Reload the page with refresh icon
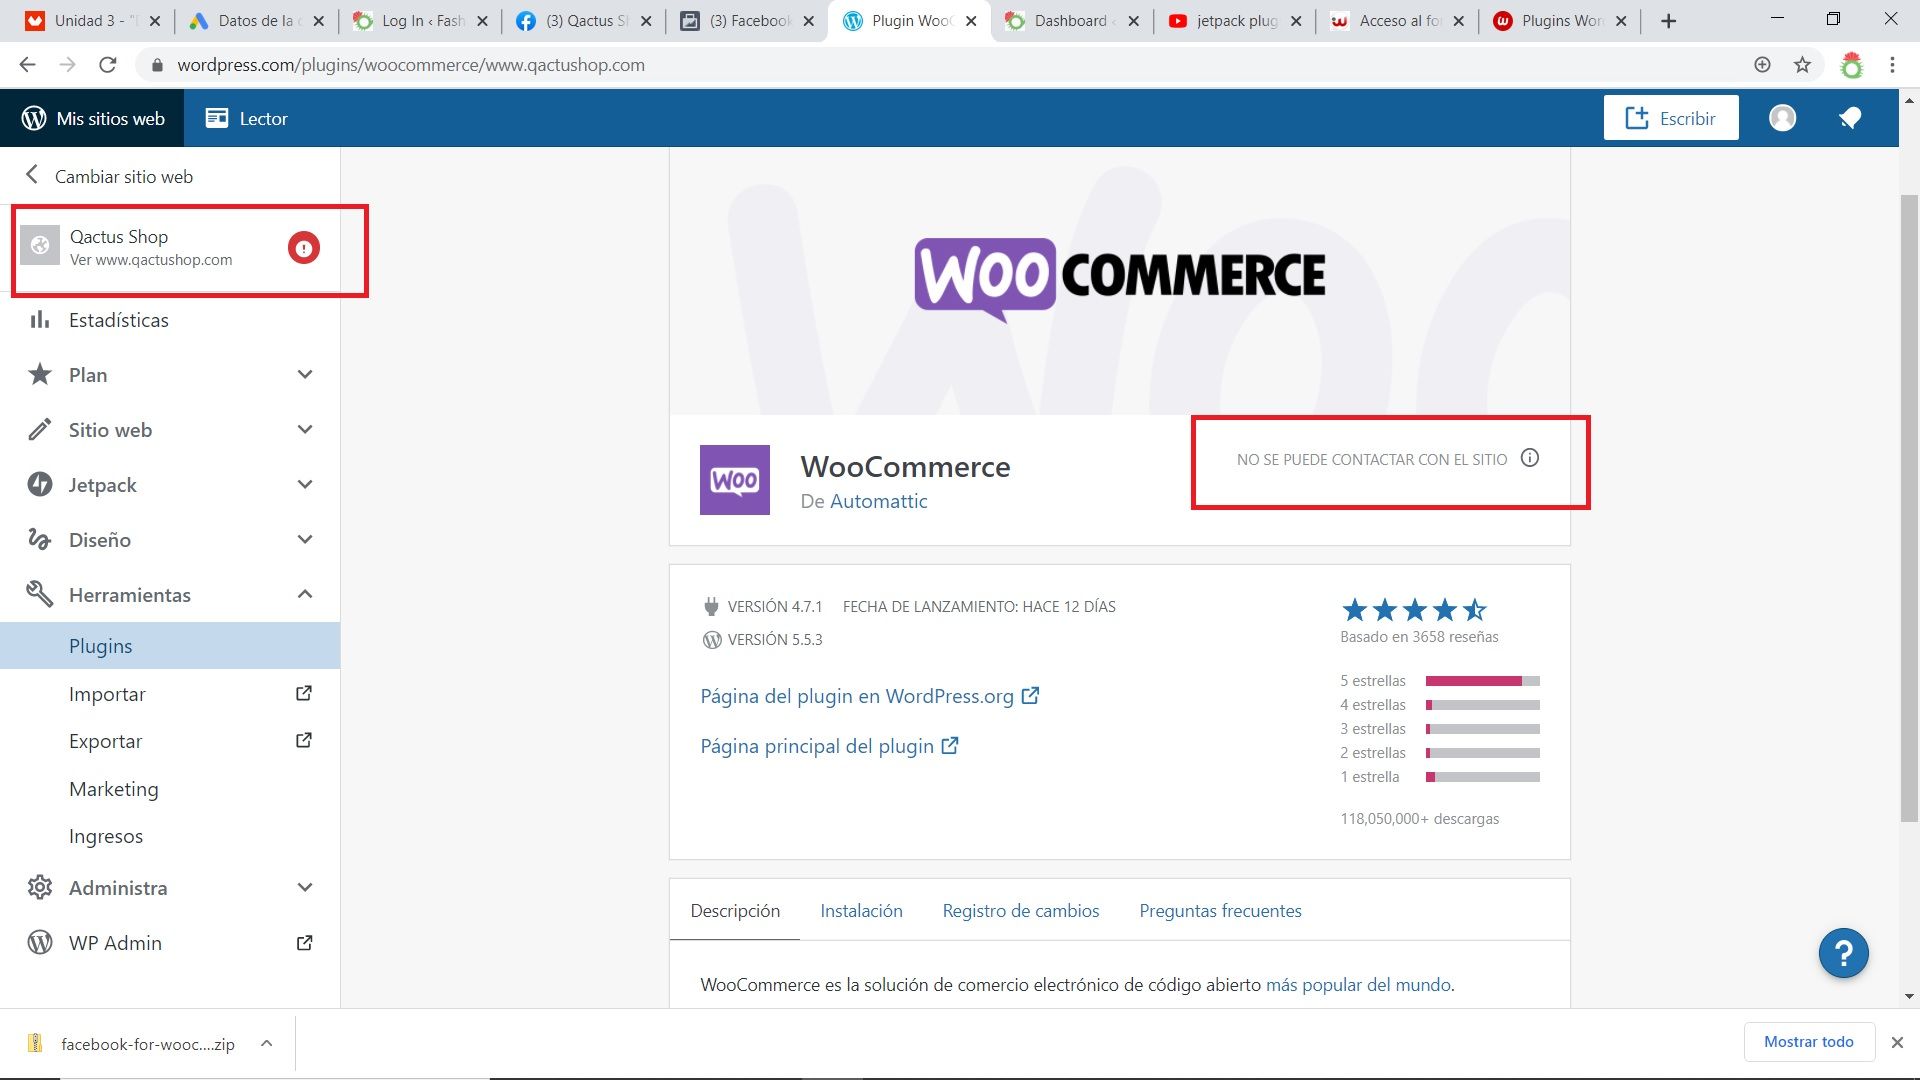The width and height of the screenshot is (1920, 1080). pyautogui.click(x=108, y=65)
